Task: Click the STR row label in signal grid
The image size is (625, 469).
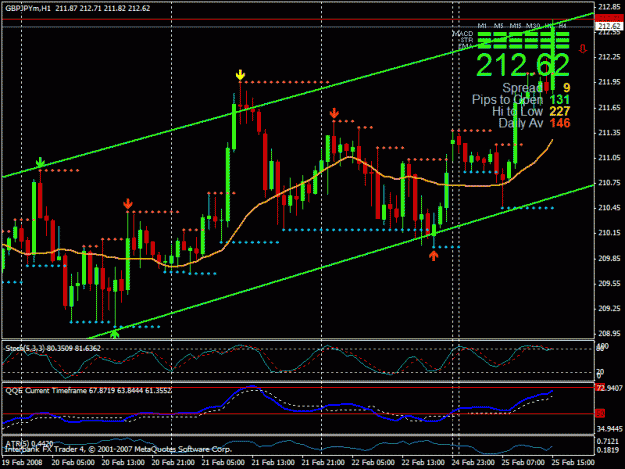Action: pyautogui.click(x=467, y=40)
